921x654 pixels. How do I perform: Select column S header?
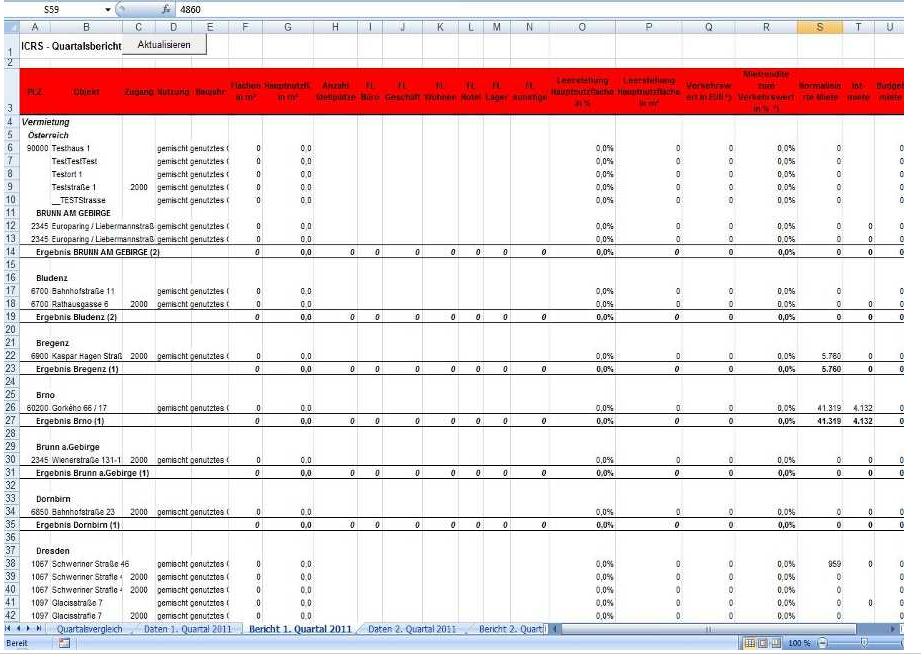pos(819,27)
